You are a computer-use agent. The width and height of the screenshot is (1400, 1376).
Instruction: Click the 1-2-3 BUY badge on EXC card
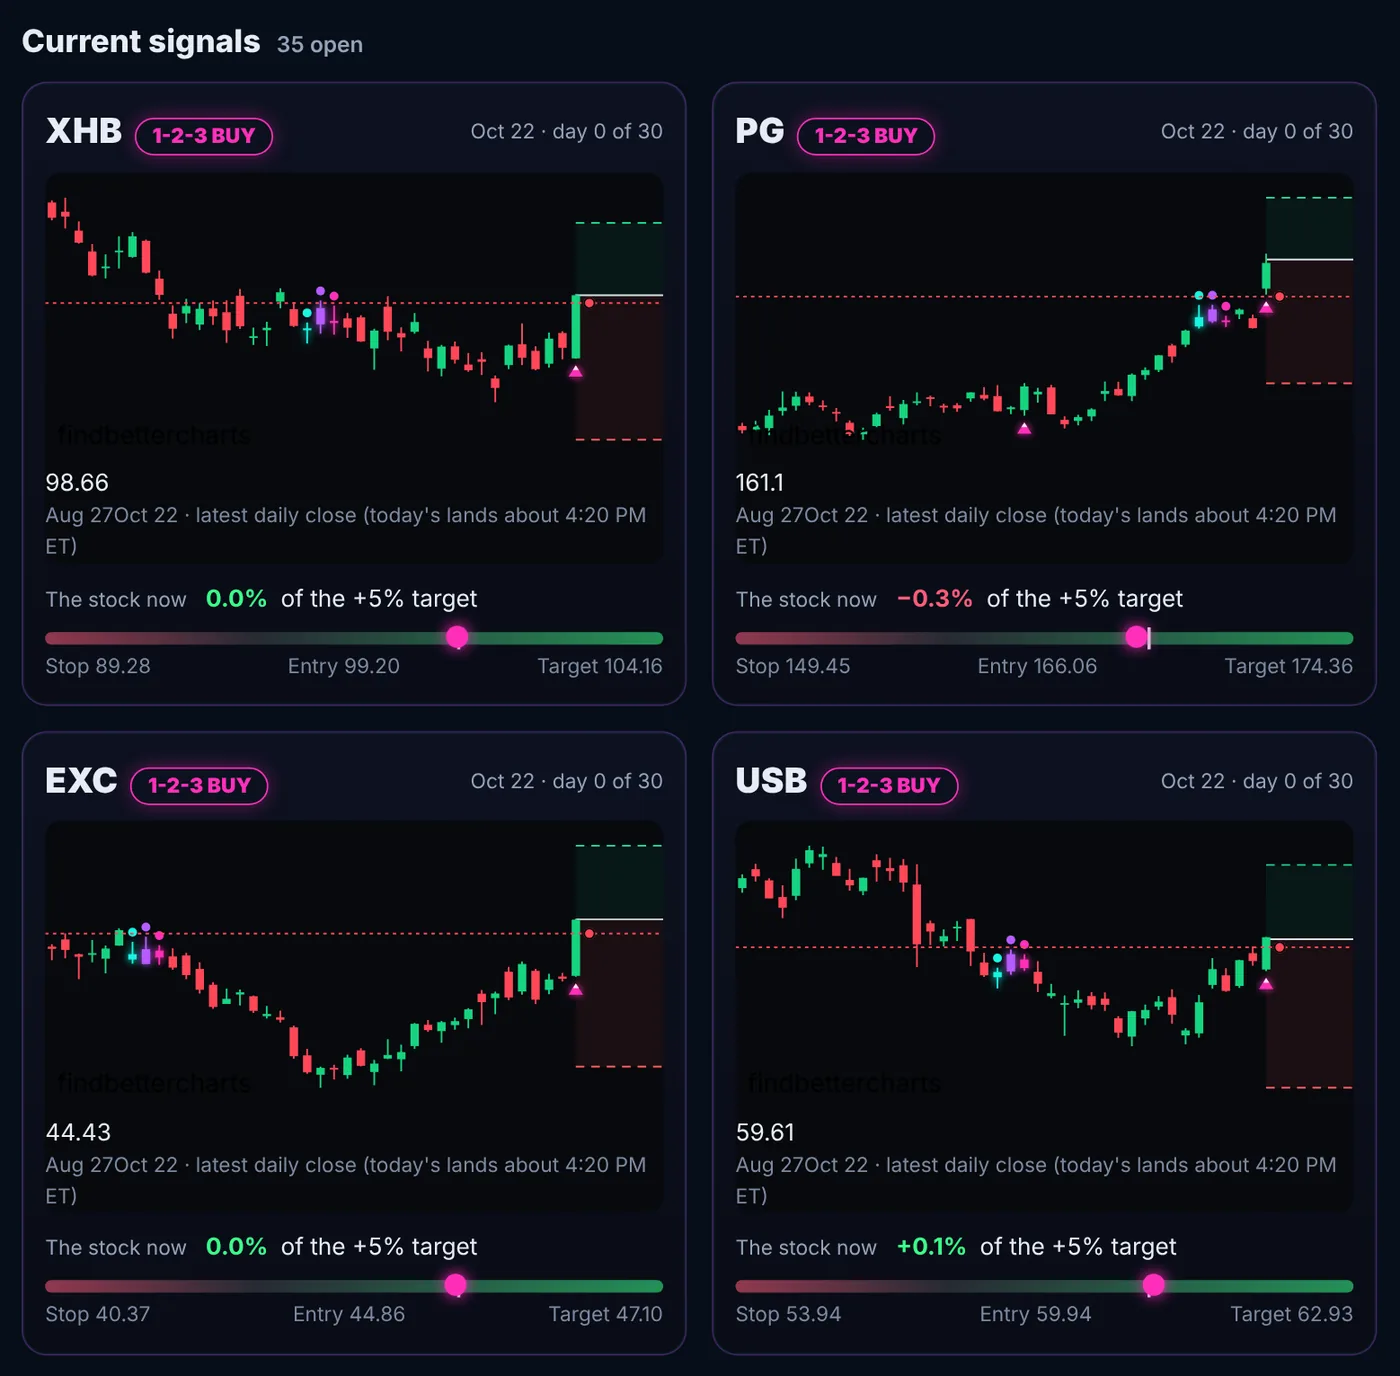pos(199,786)
